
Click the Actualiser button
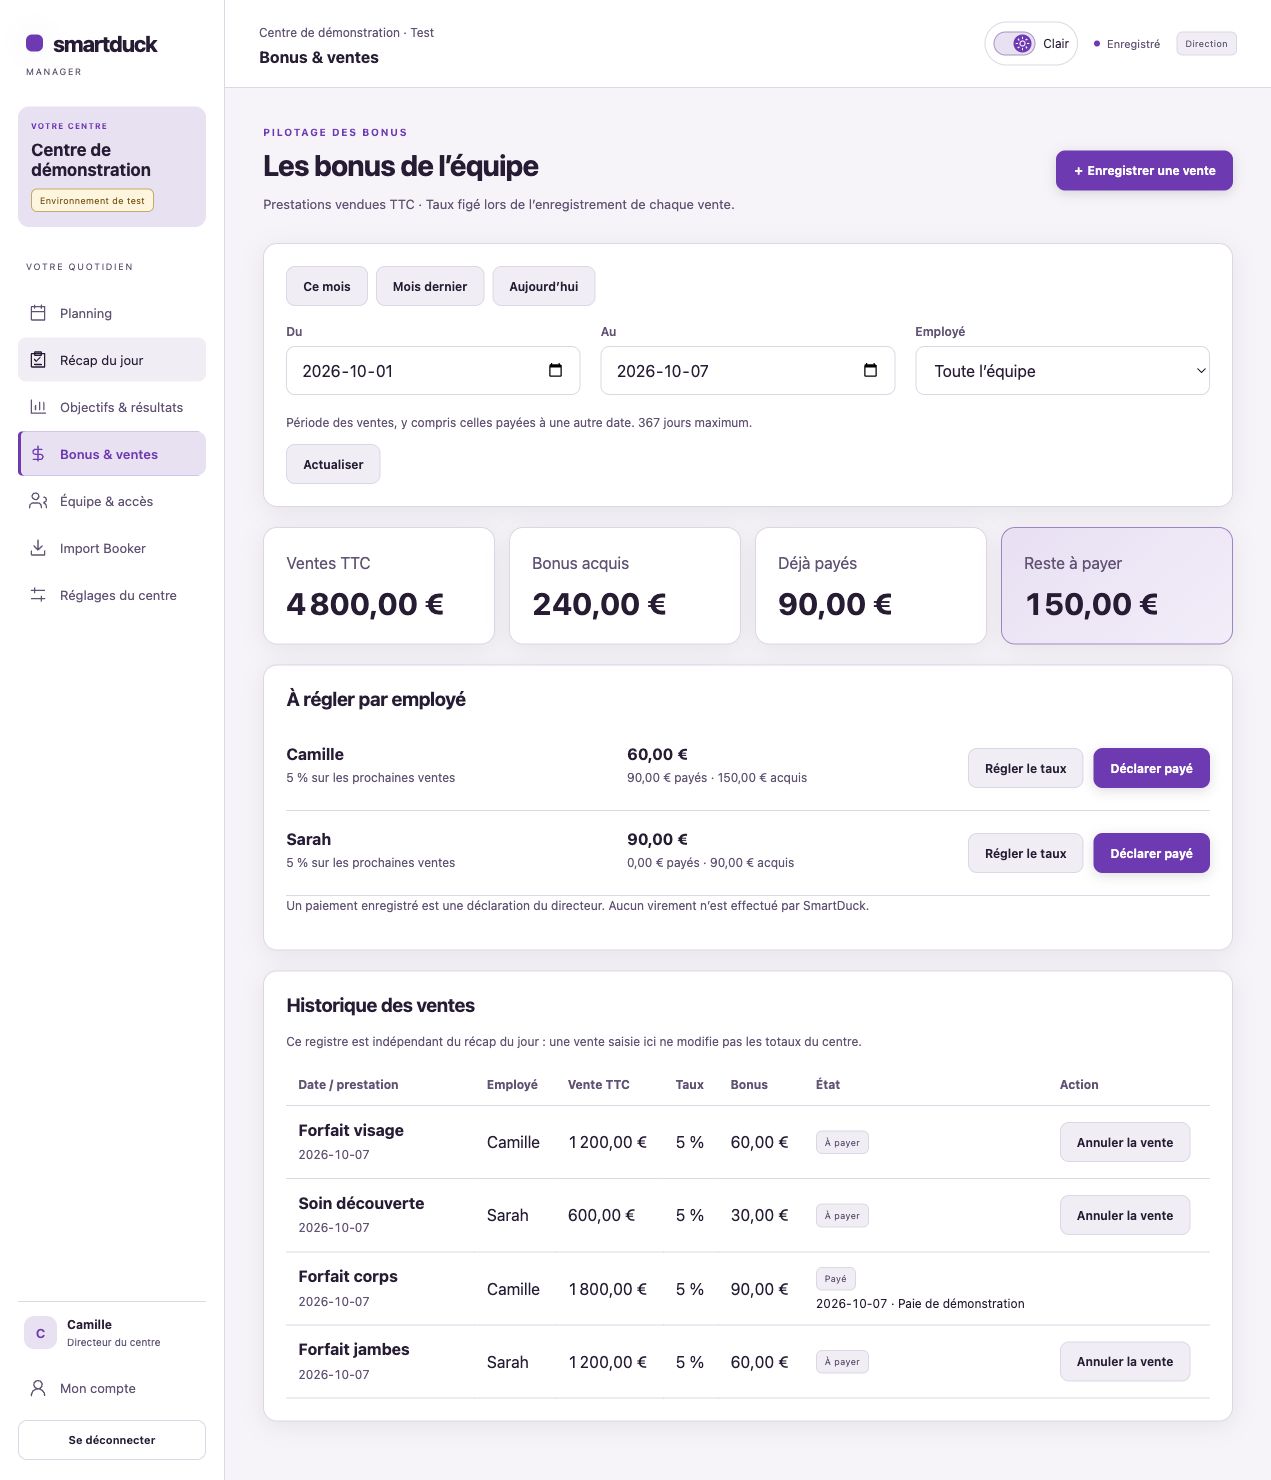[x=333, y=464]
